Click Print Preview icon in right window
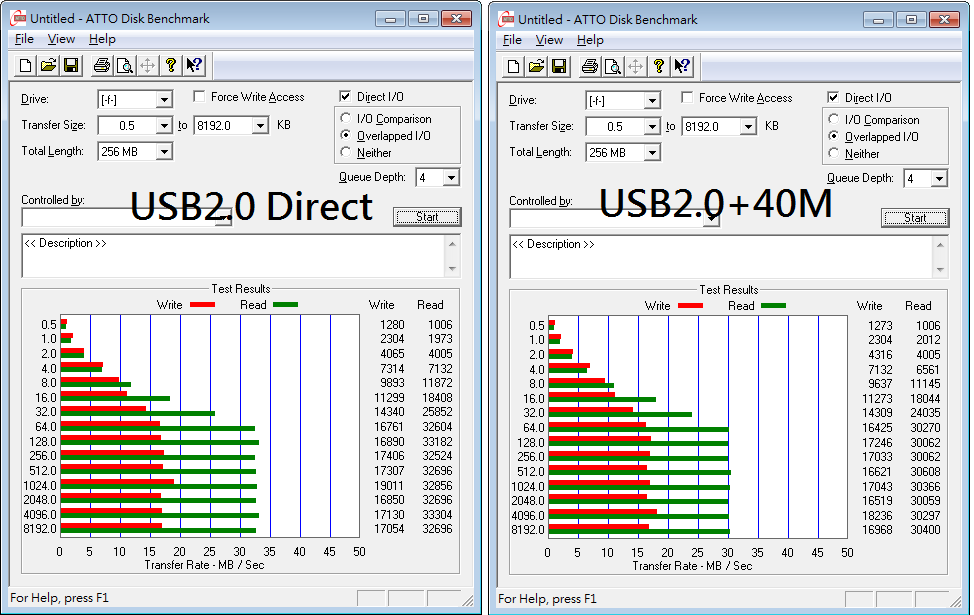This screenshot has width=974, height=615. coord(612,66)
